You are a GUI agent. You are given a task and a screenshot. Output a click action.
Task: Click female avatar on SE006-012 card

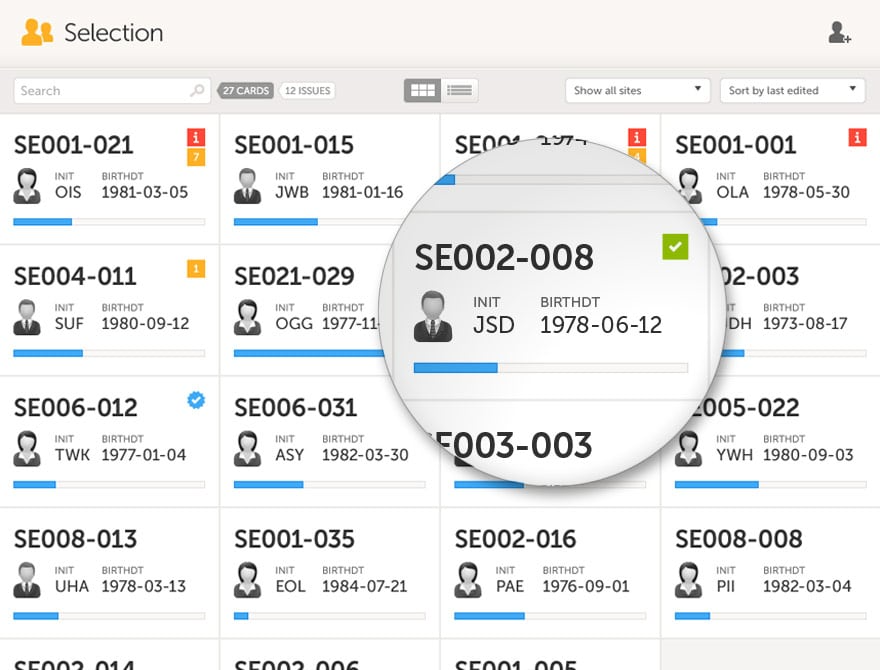(x=27, y=448)
